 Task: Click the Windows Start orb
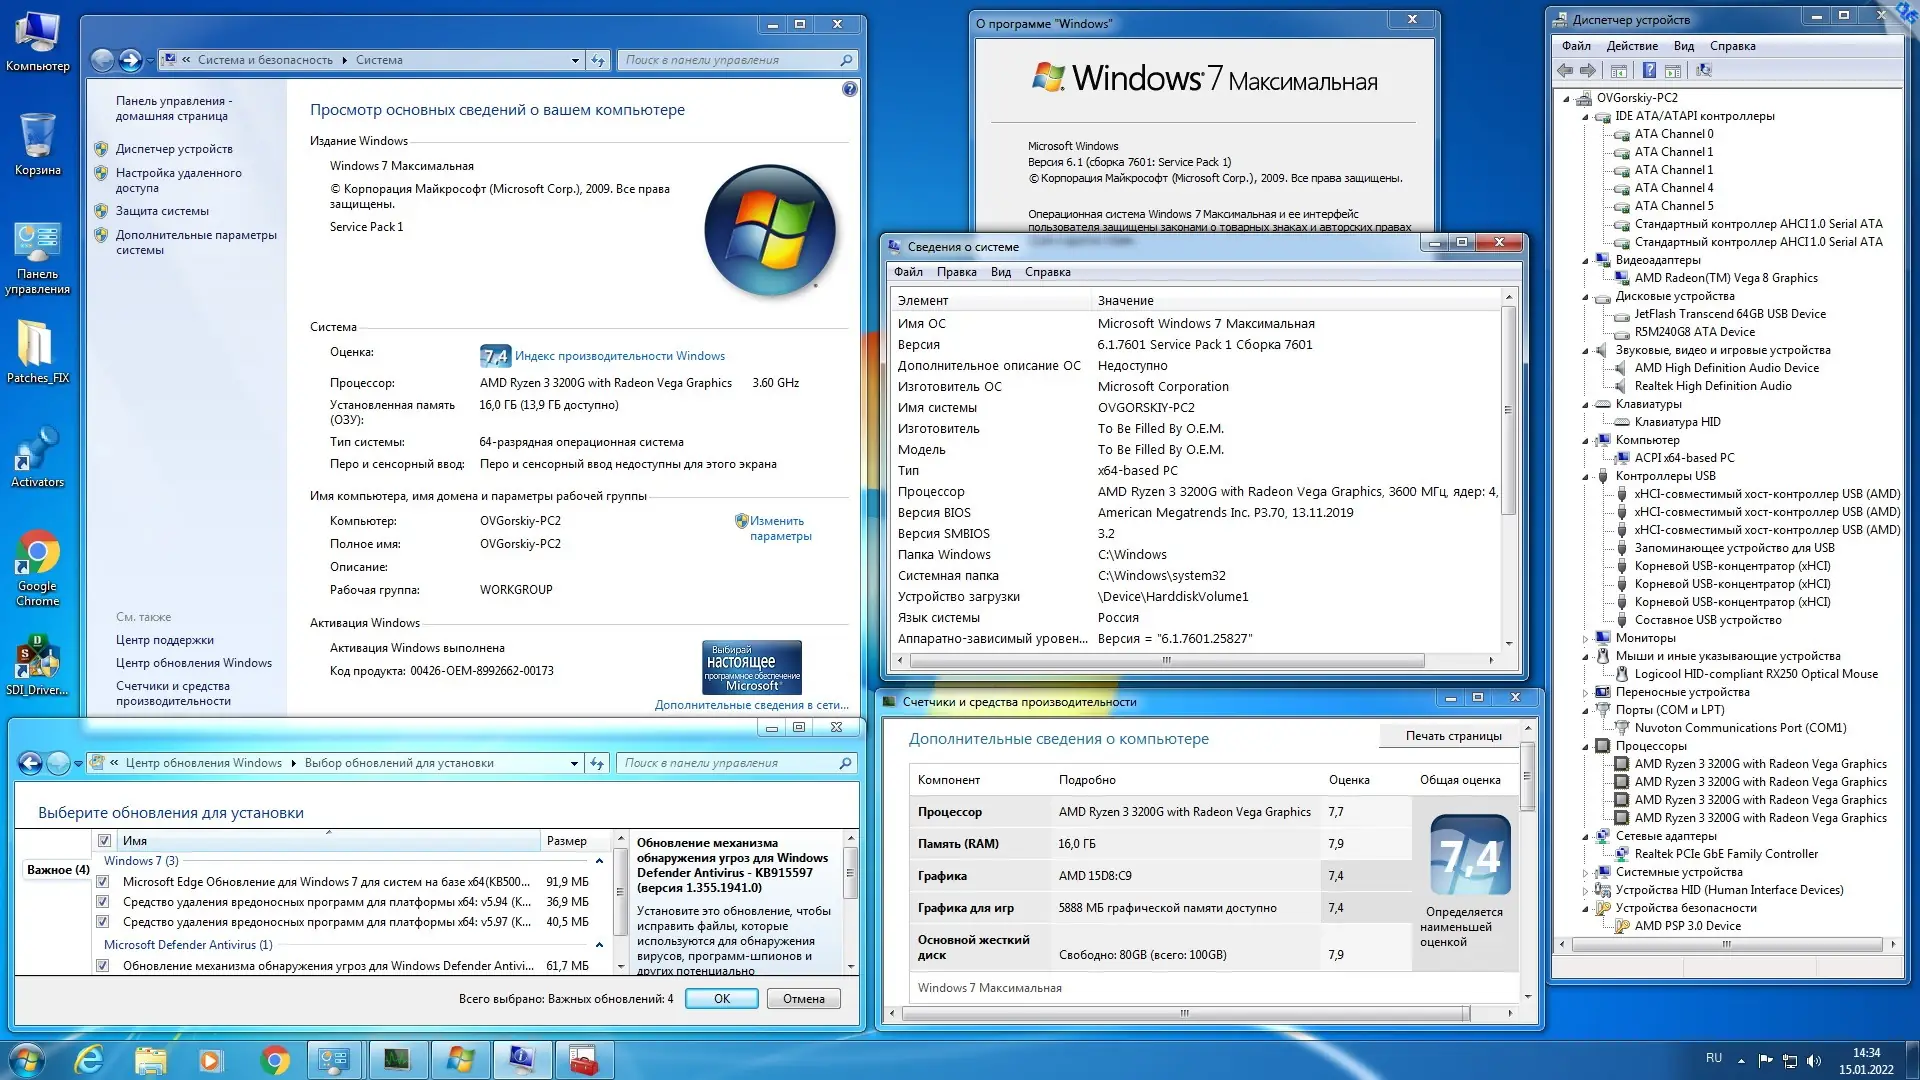pyautogui.click(x=27, y=1059)
